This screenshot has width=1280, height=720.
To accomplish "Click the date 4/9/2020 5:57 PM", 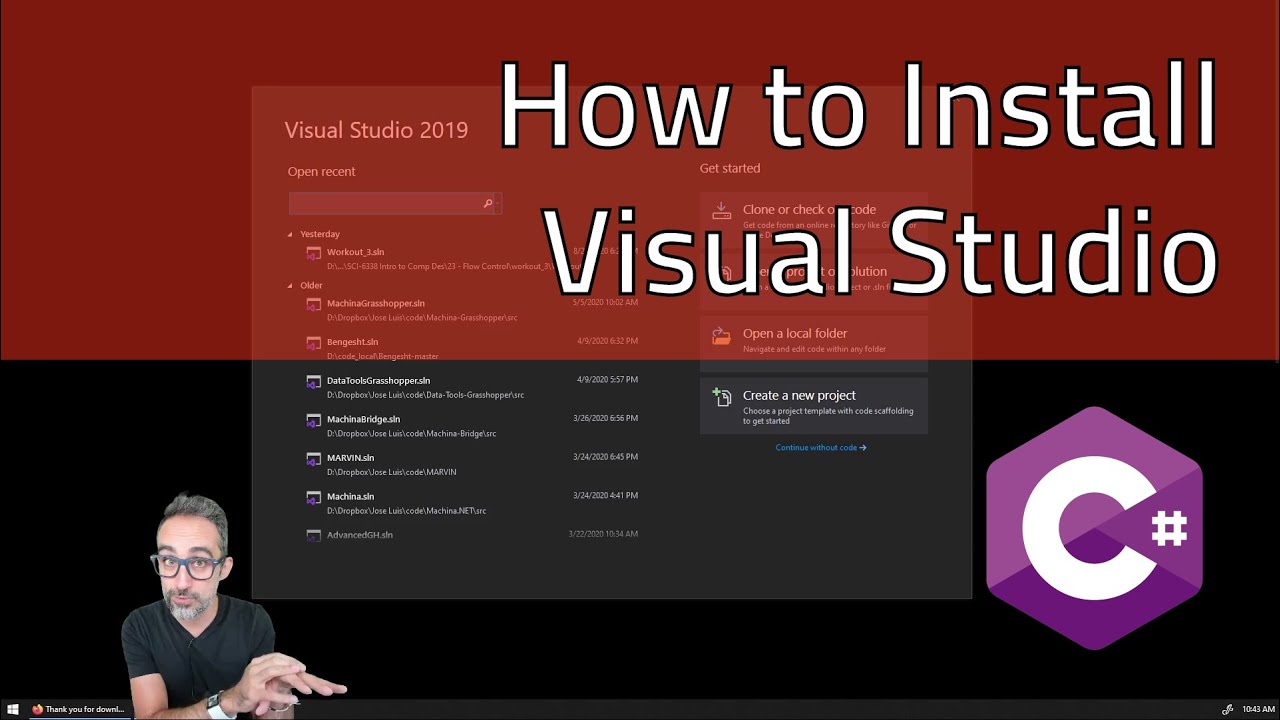I will click(x=607, y=379).
